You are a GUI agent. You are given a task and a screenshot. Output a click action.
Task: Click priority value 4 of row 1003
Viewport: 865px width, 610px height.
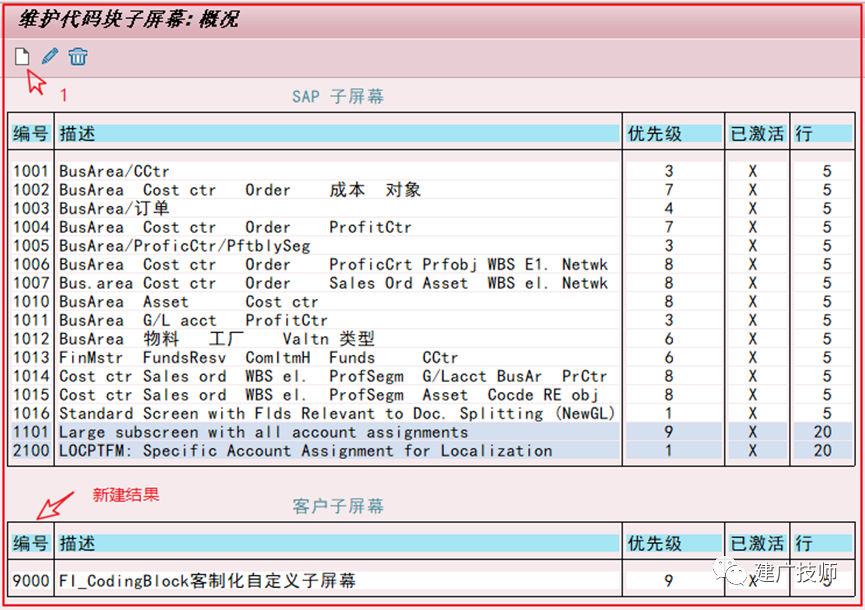tap(669, 208)
